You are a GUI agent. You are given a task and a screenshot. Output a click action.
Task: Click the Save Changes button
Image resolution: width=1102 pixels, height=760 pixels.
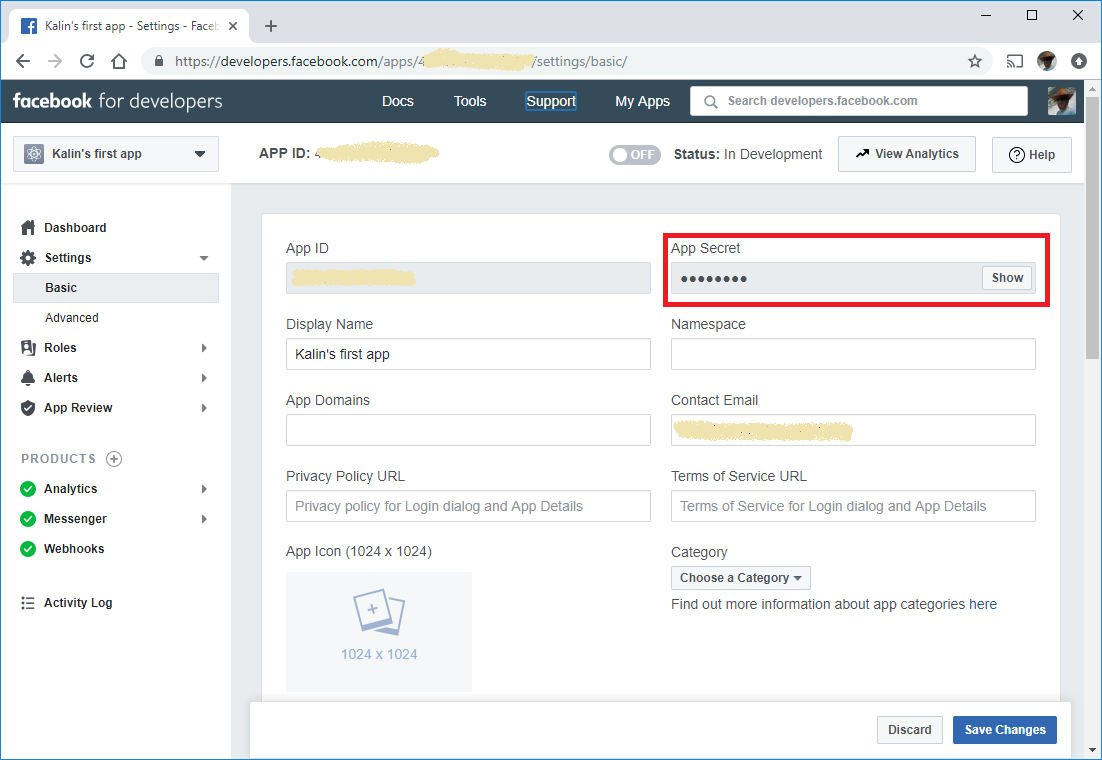click(x=1005, y=730)
